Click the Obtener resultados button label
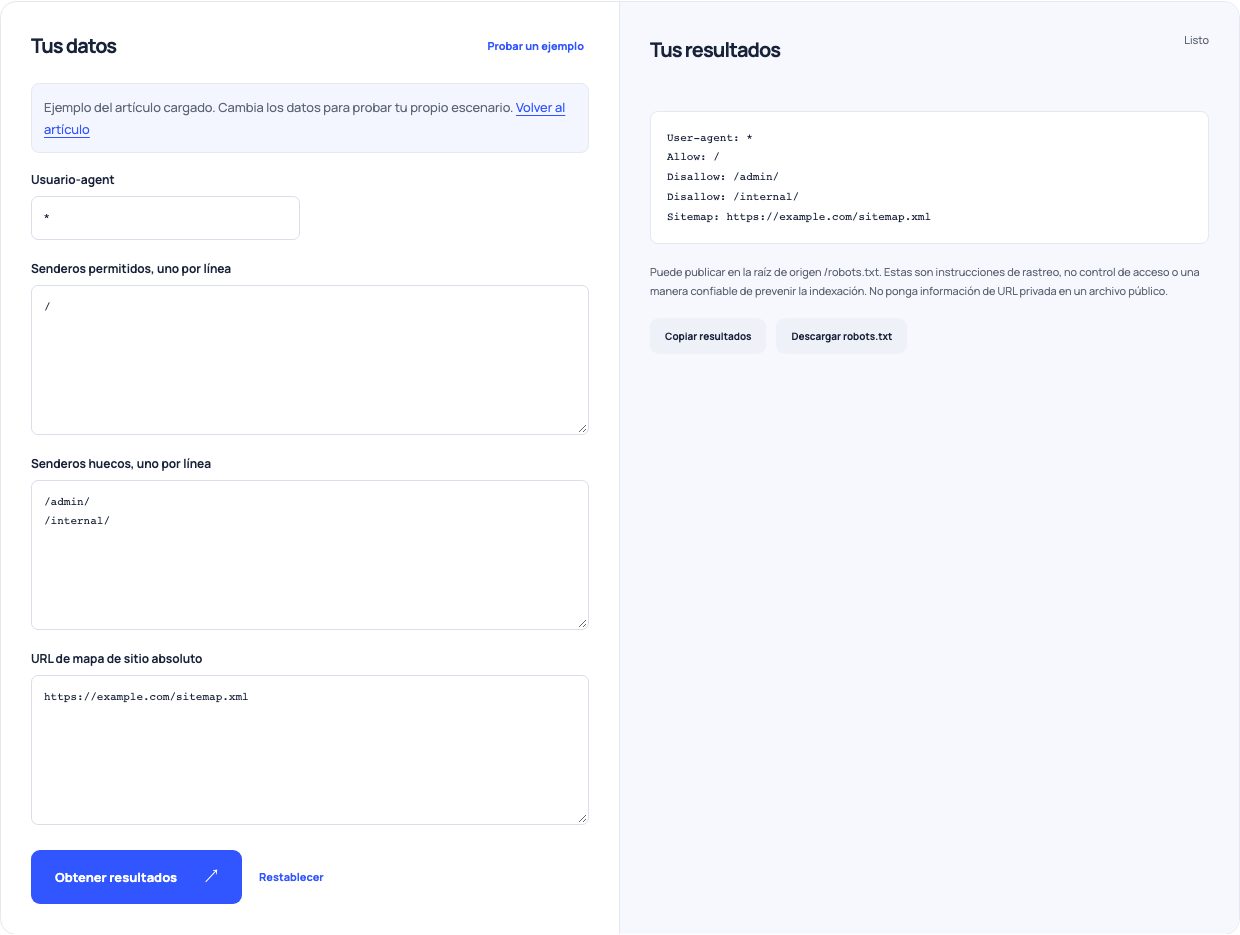The image size is (1240, 935). 116,877
